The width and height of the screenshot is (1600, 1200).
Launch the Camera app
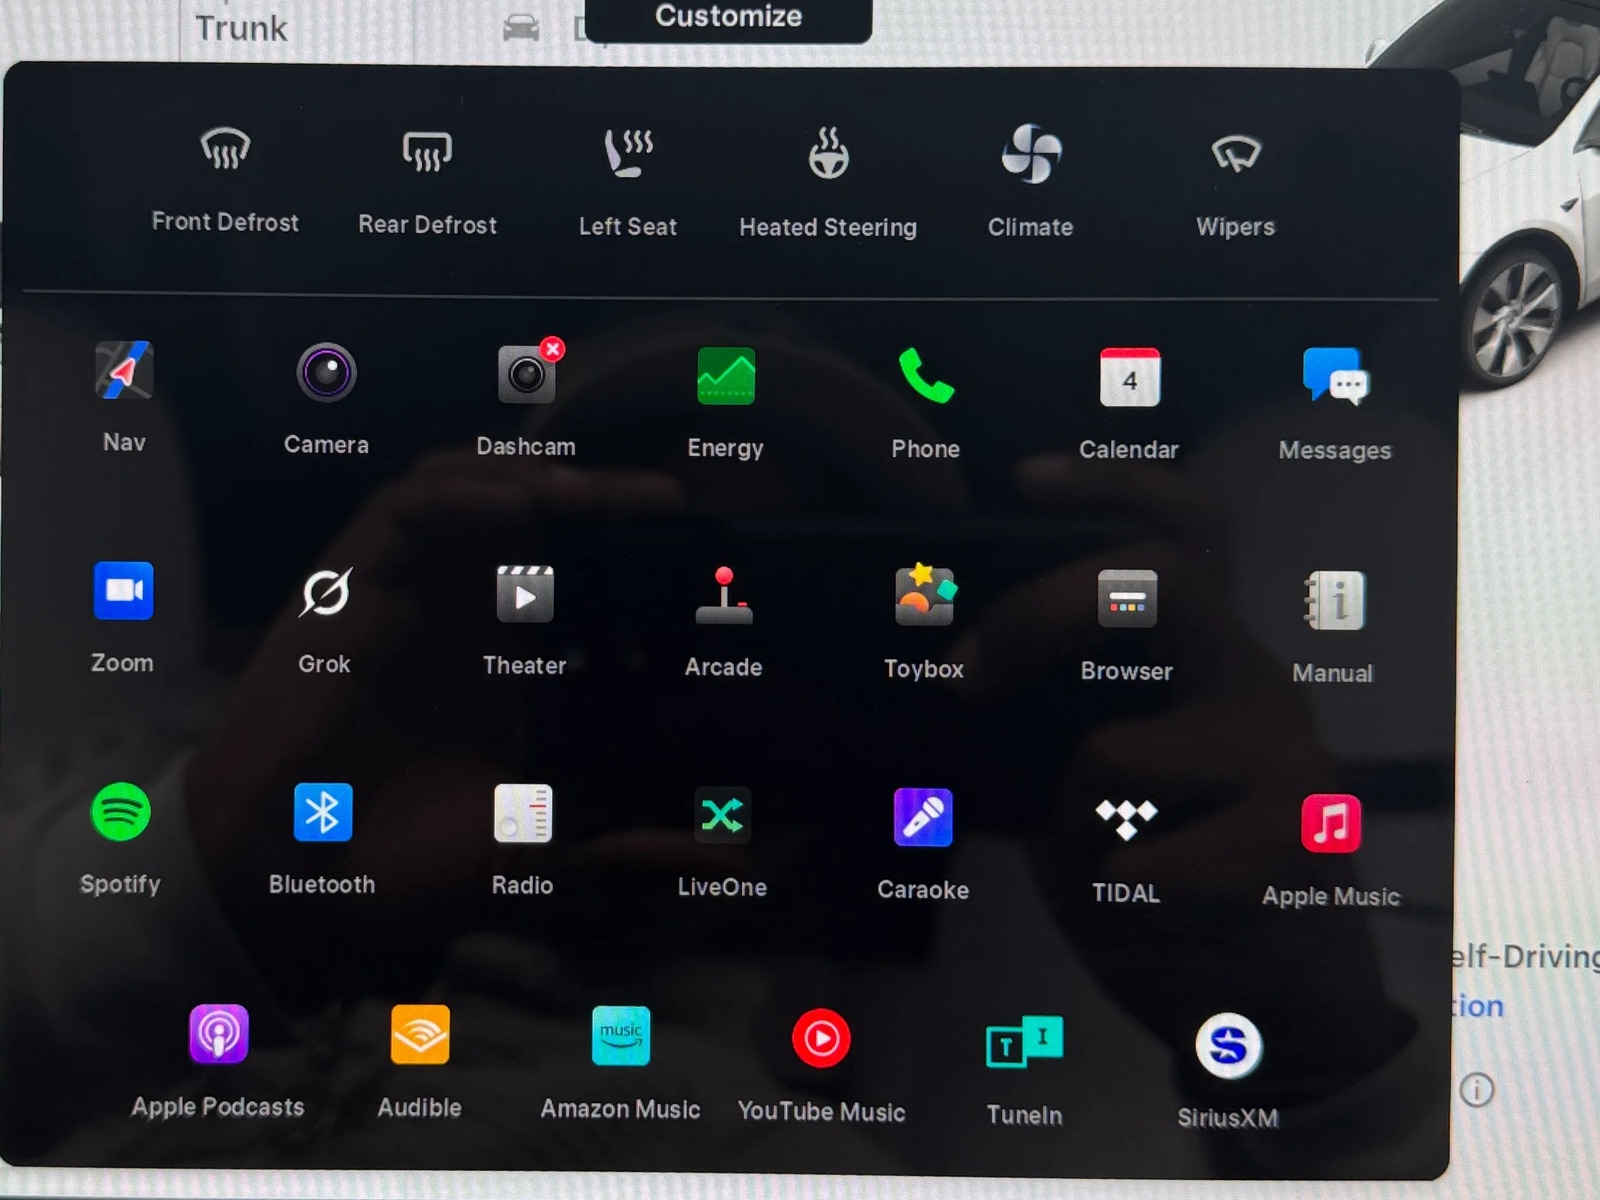click(326, 373)
